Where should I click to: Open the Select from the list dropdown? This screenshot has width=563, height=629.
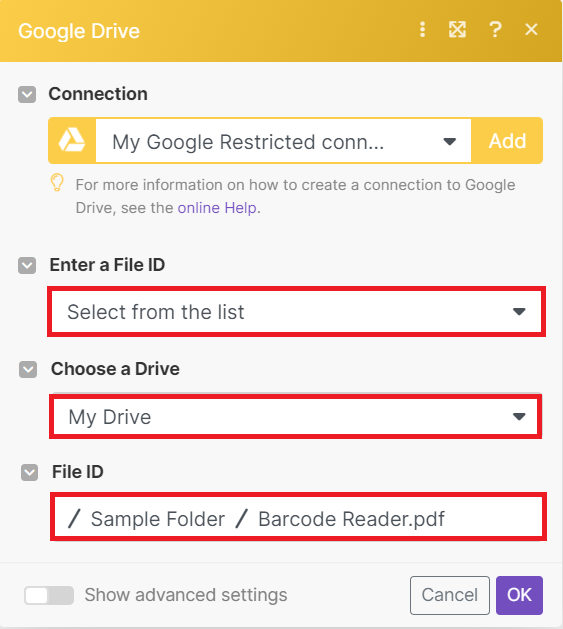[297, 312]
